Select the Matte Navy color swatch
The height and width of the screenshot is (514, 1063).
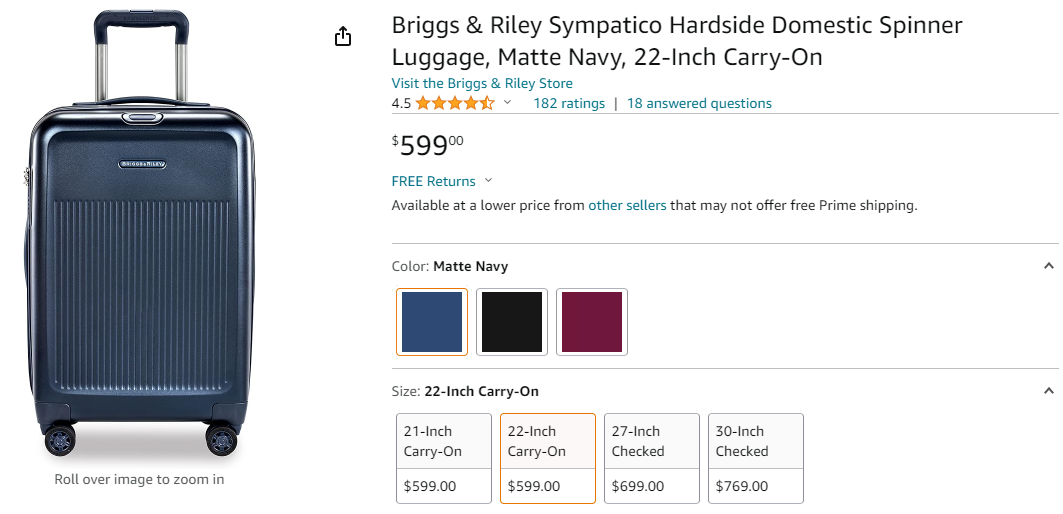click(432, 322)
